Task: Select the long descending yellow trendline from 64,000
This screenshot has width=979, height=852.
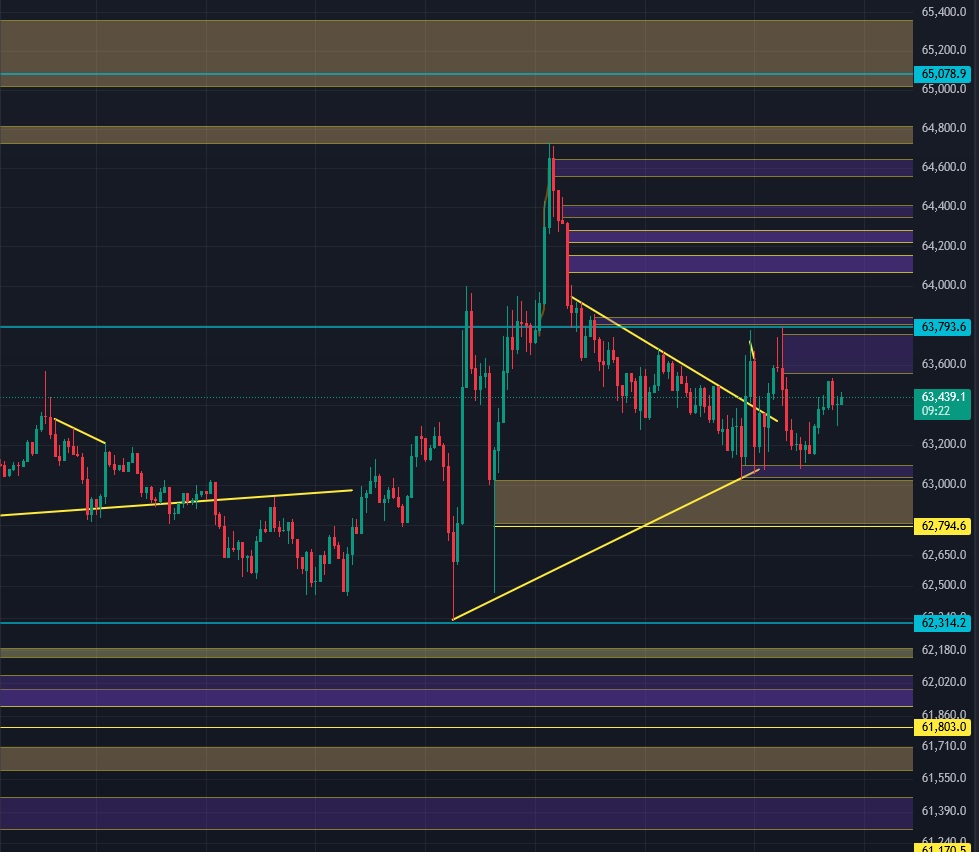Action: [674, 360]
